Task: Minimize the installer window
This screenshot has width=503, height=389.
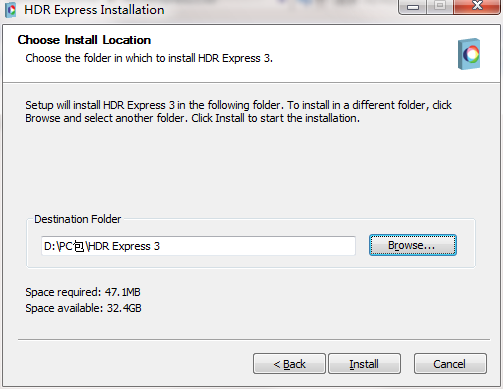Action: point(413,6)
